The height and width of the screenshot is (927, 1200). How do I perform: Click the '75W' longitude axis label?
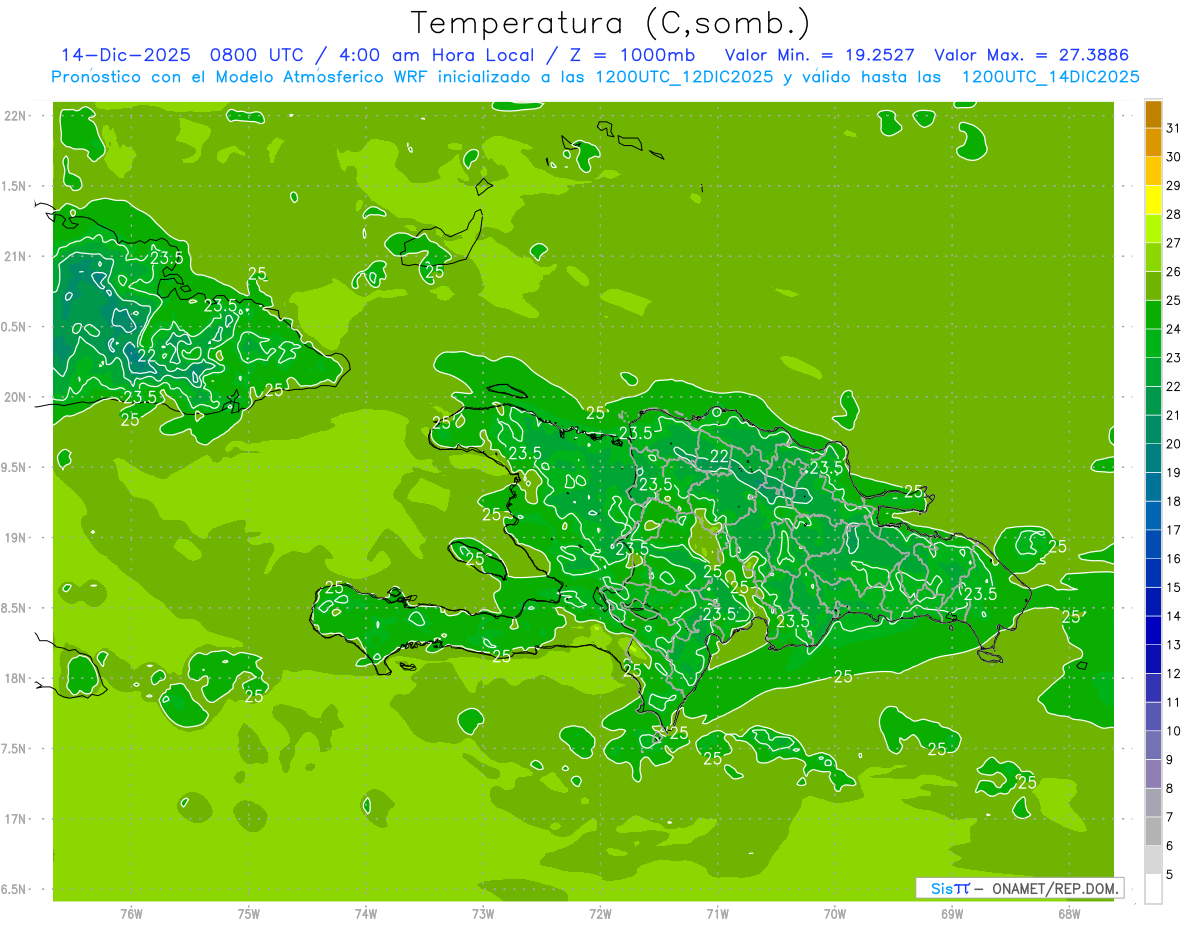(x=249, y=914)
